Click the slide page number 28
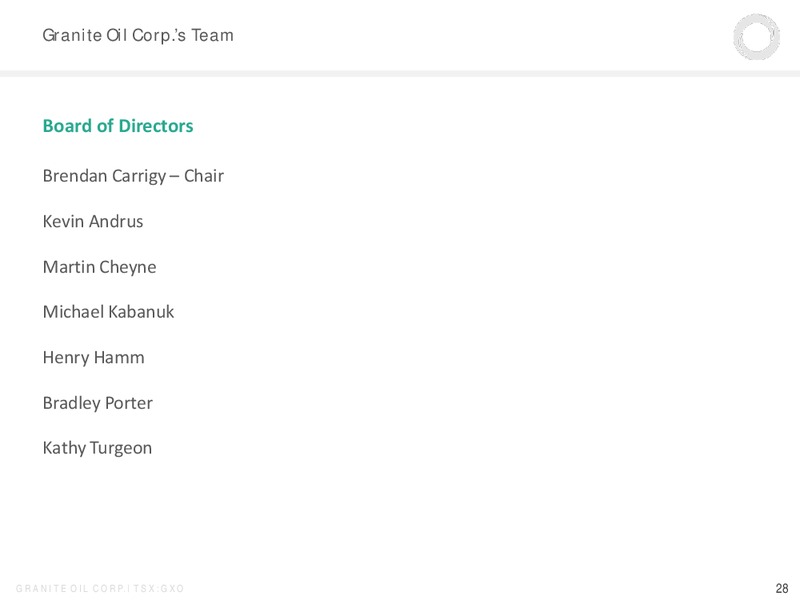This screenshot has width=800, height=600. point(782,588)
